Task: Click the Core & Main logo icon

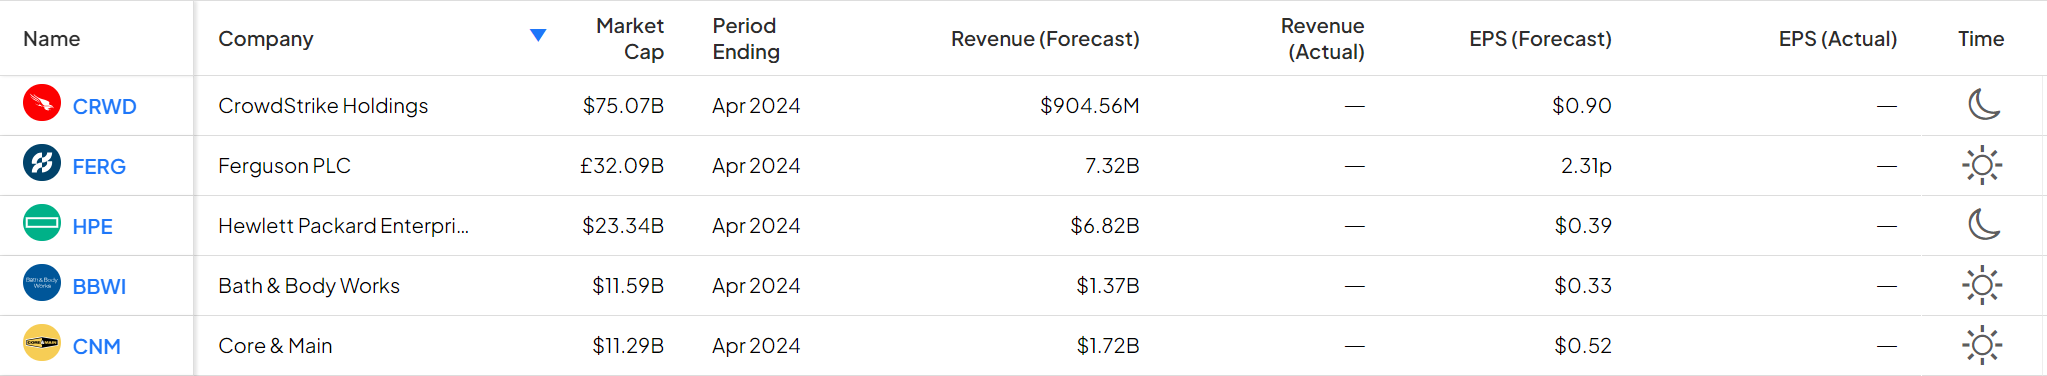Action: click(x=42, y=343)
